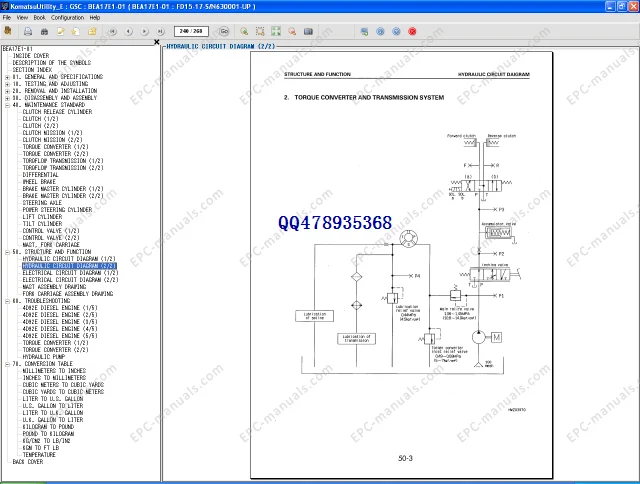
Task: Open Clutch Mission (1/2) page
Action: pos(52,133)
